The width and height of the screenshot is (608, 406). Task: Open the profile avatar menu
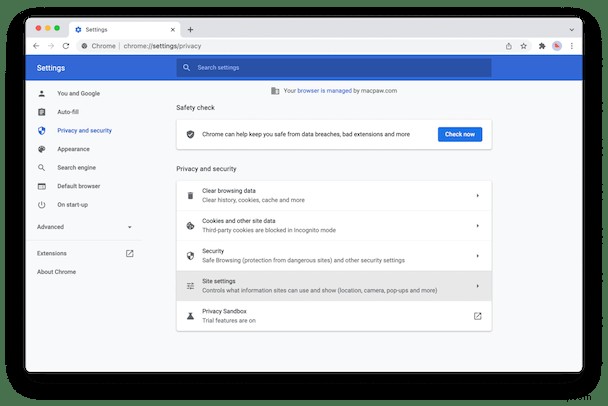point(557,46)
